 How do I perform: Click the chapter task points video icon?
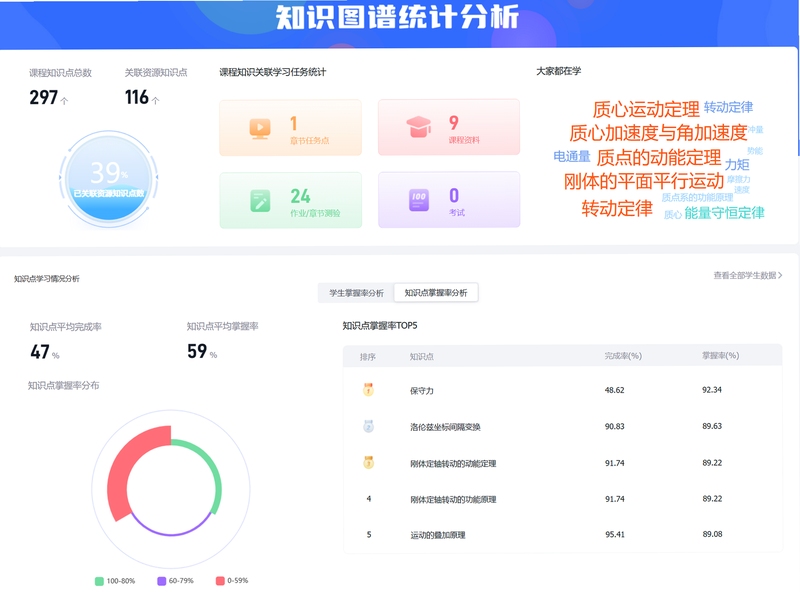point(260,128)
